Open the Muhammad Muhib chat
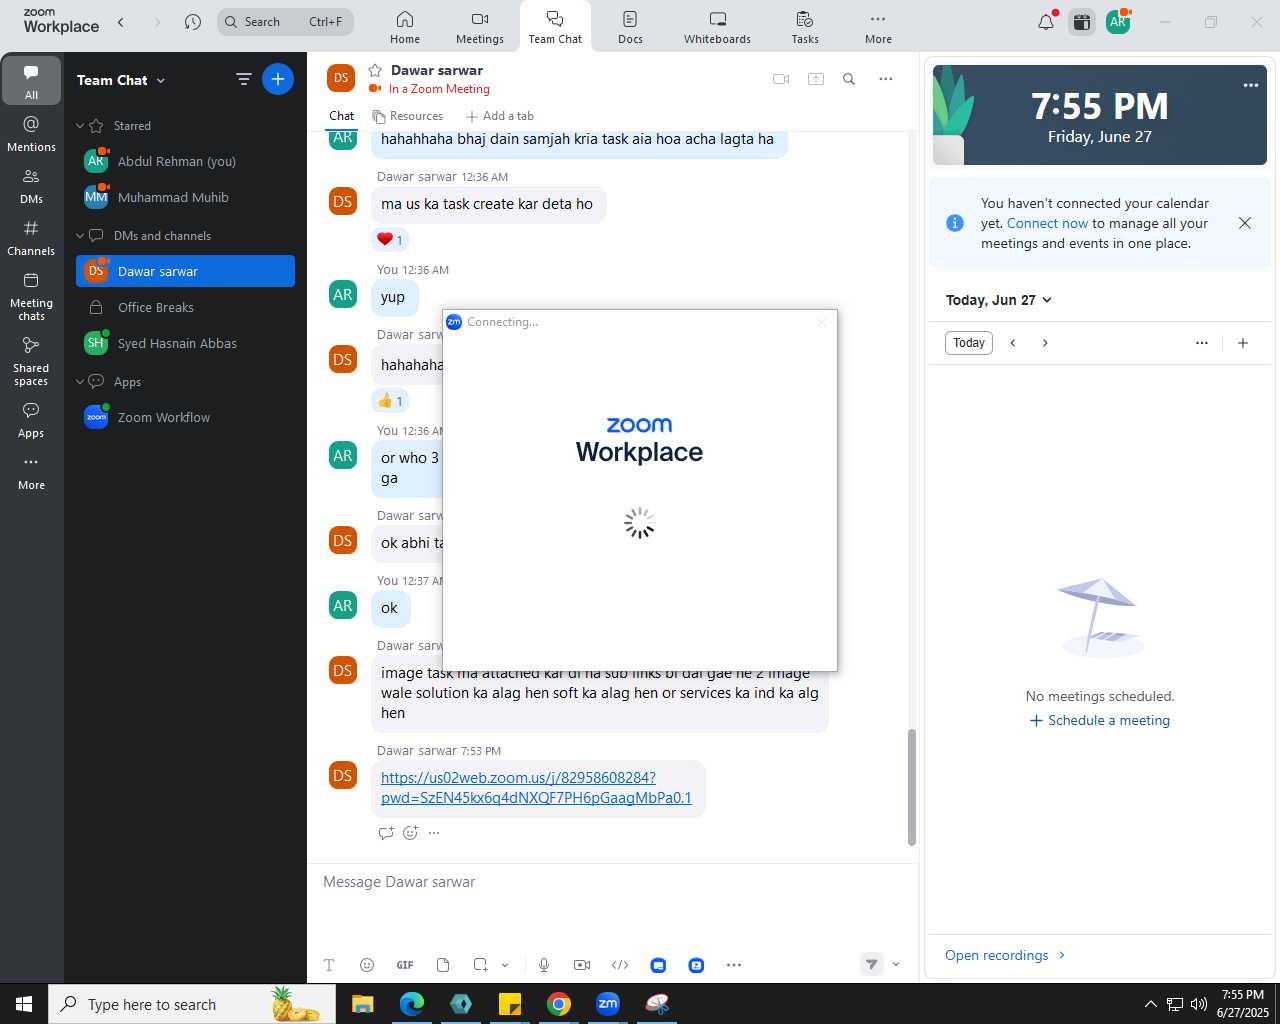The width and height of the screenshot is (1280, 1024). coord(185,197)
